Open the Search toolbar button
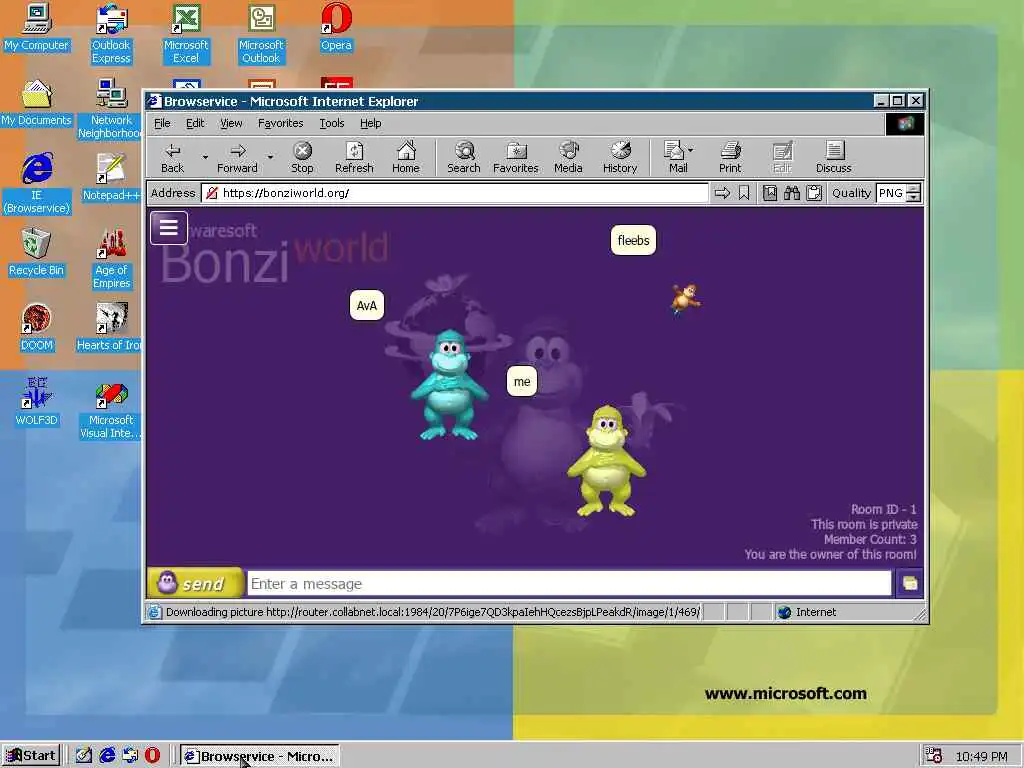 pos(464,158)
